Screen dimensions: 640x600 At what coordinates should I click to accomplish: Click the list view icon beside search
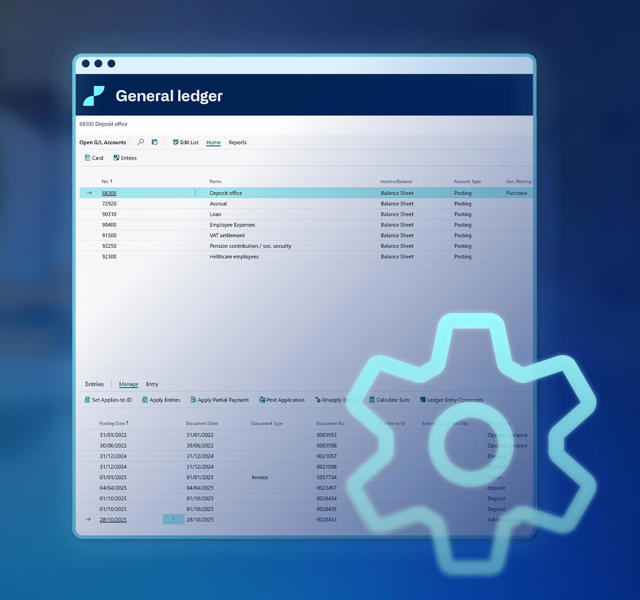(155, 142)
